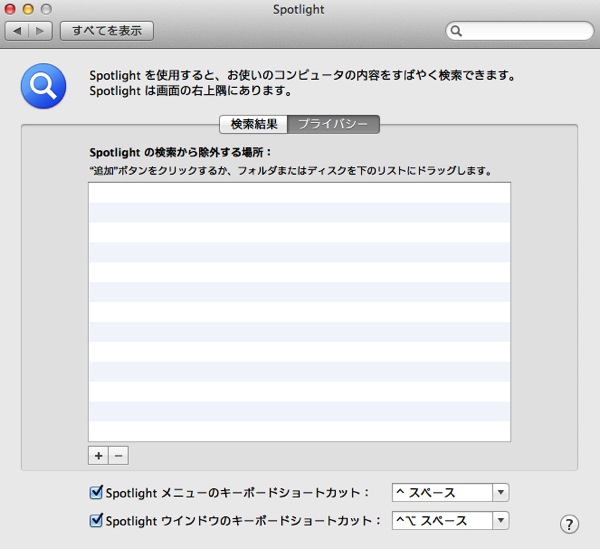Click the forward navigation arrow

(40, 31)
